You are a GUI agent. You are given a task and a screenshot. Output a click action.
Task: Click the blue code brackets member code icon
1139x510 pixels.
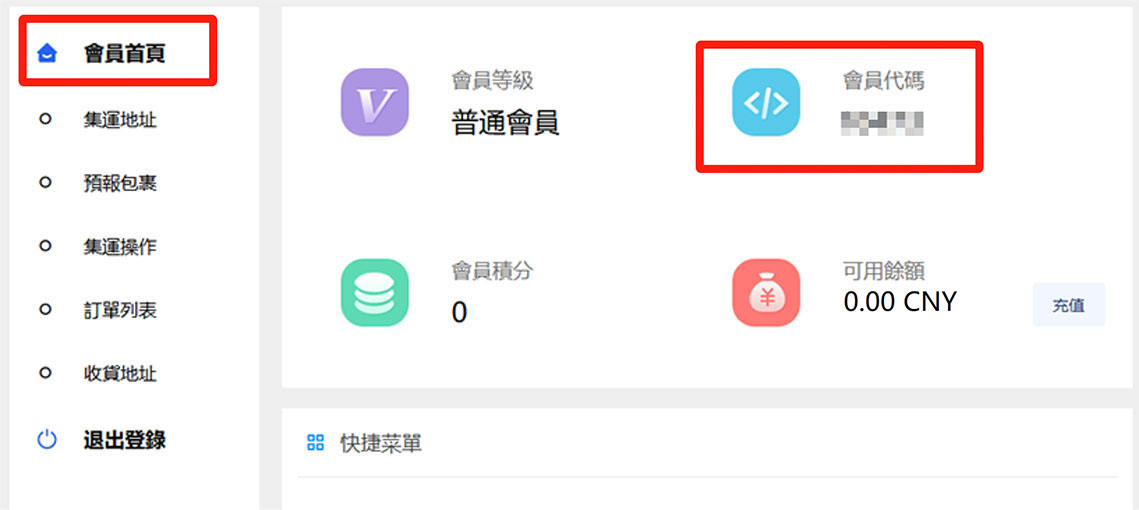pyautogui.click(x=766, y=102)
